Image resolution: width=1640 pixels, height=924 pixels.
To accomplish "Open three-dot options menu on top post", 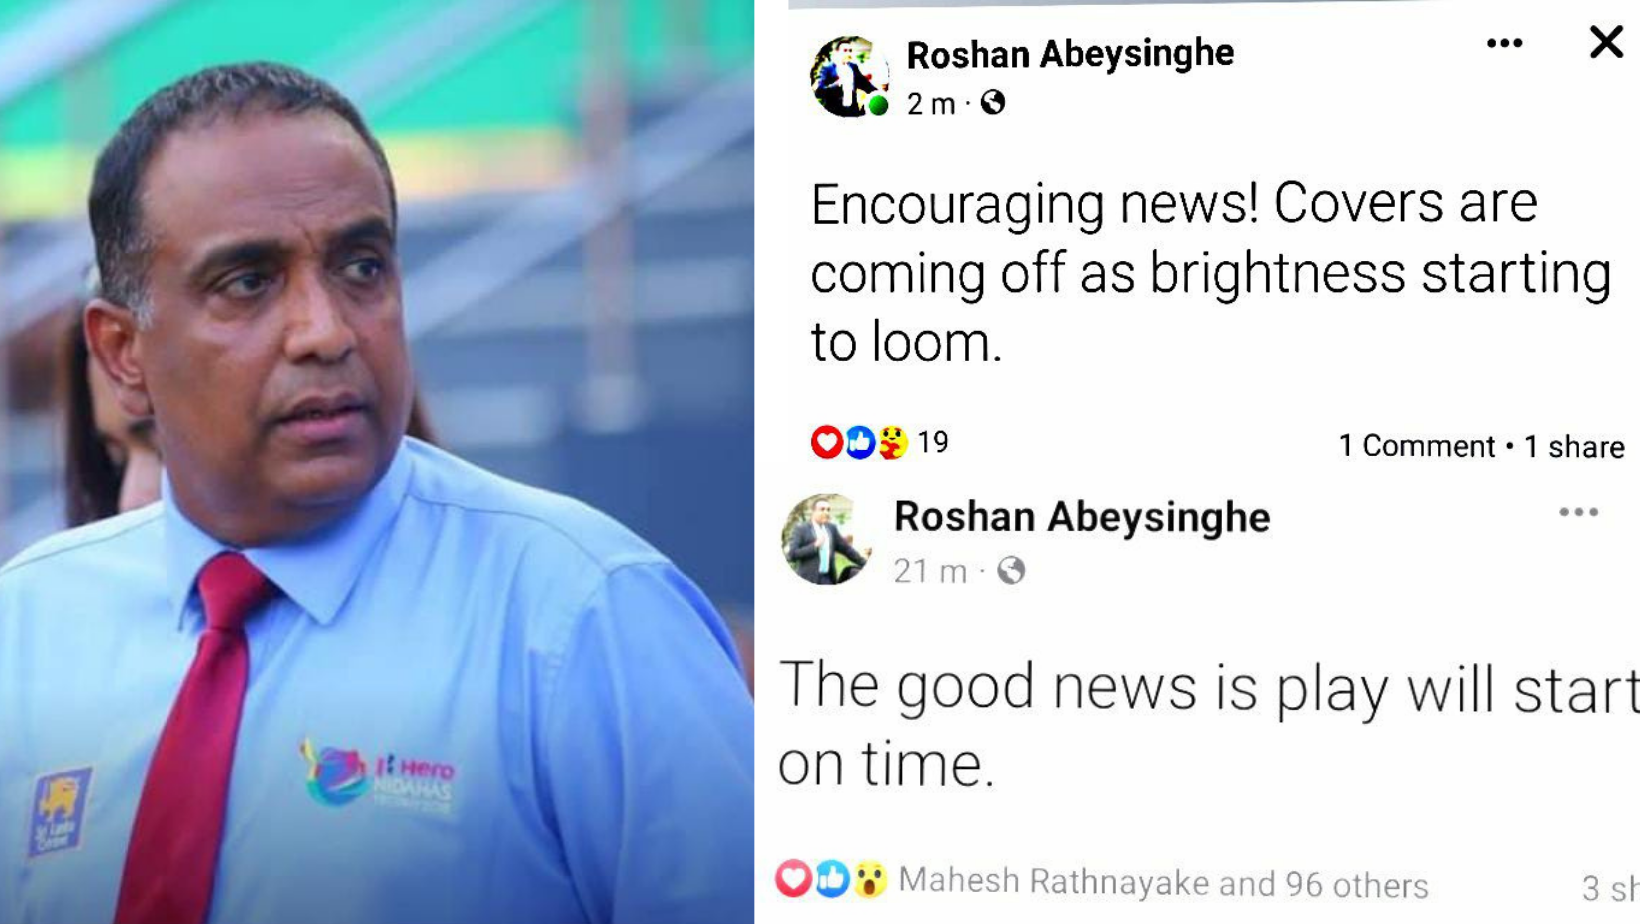I will coord(1504,43).
